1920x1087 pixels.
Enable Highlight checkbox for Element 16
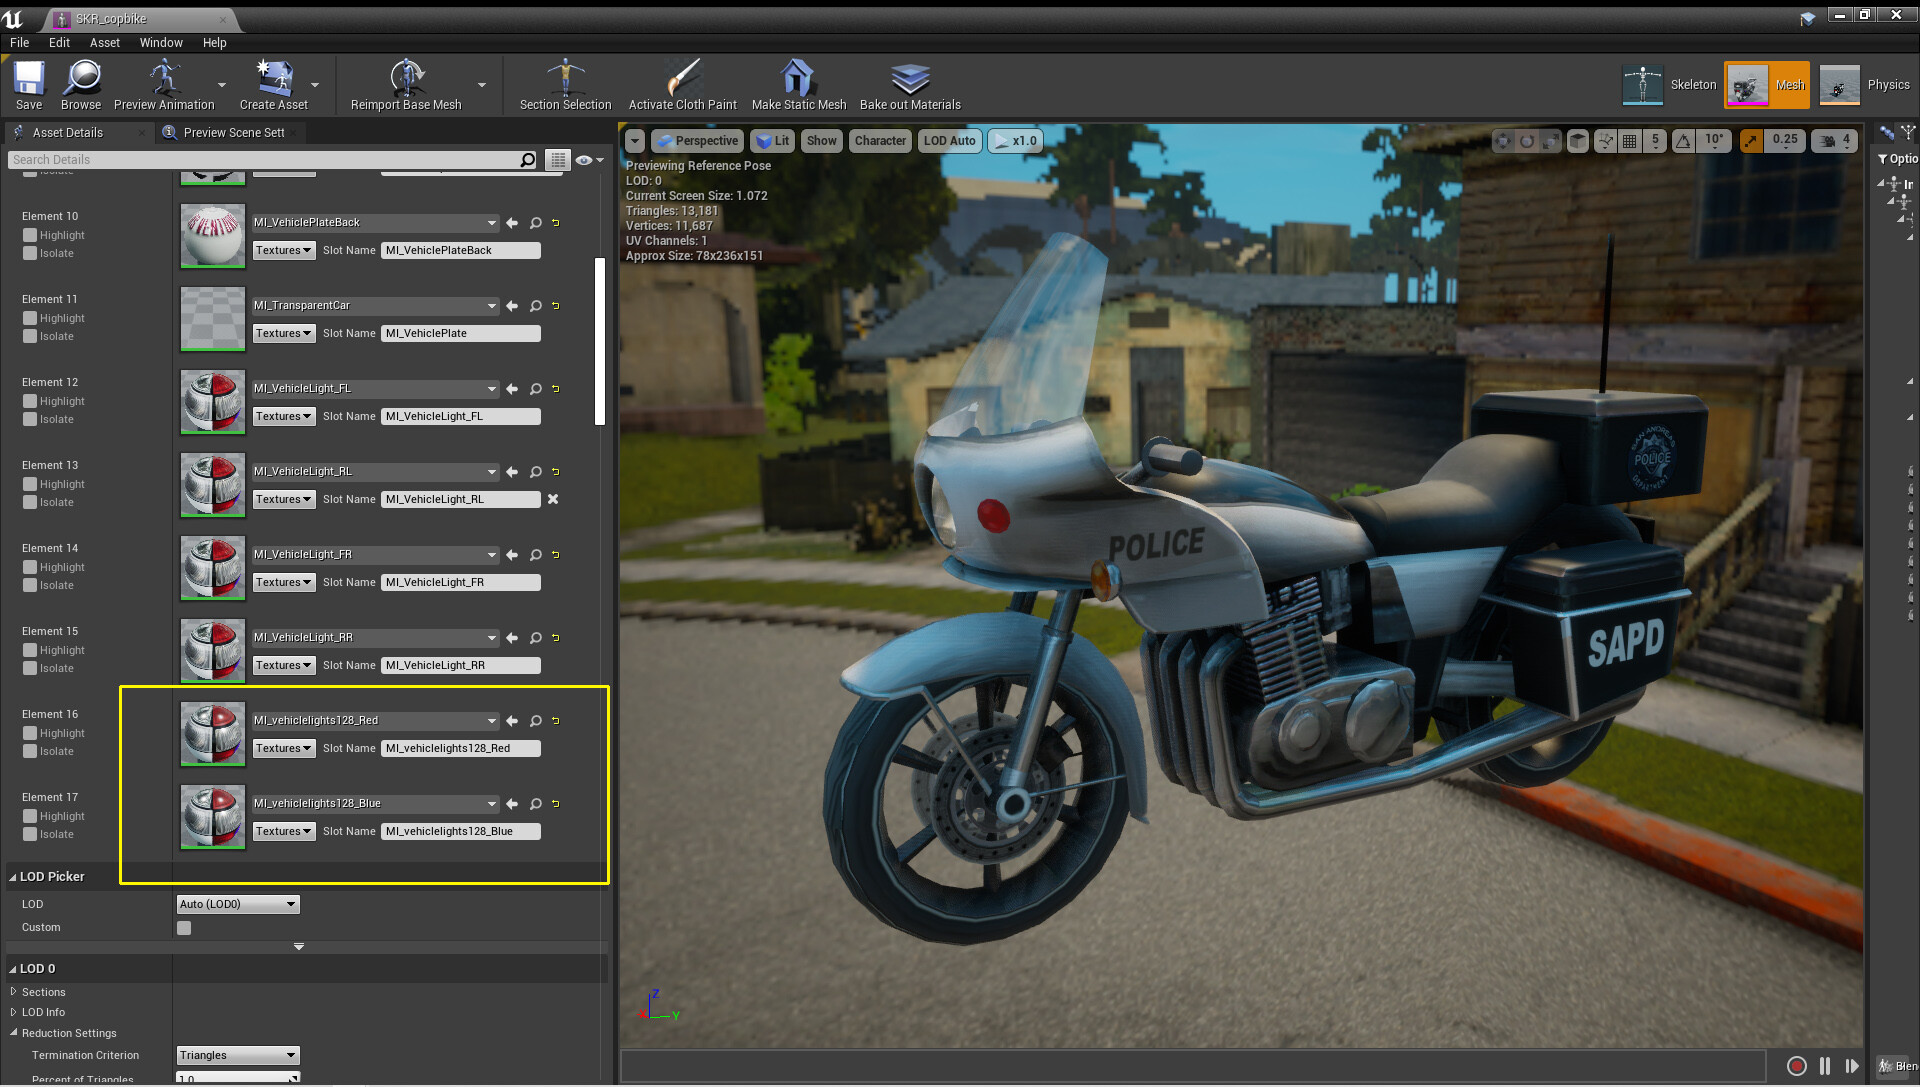(30, 733)
